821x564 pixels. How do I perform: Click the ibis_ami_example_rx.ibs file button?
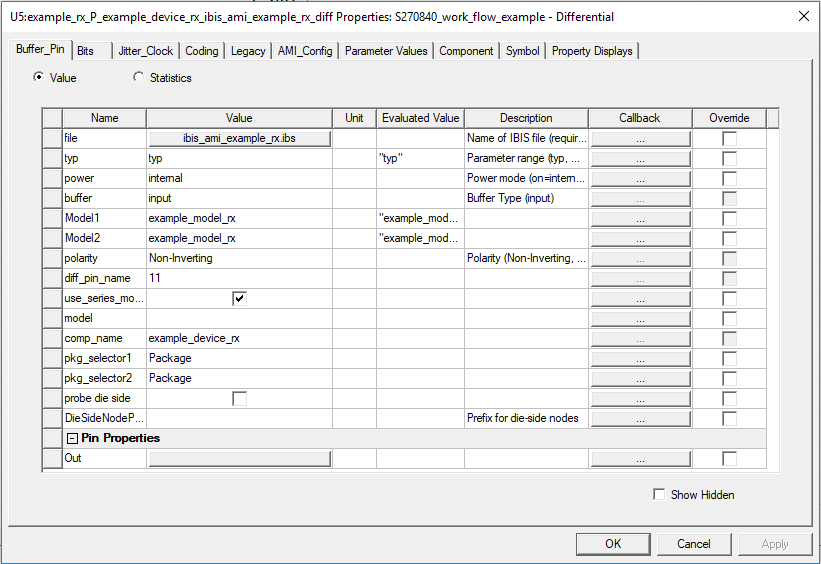coord(239,138)
